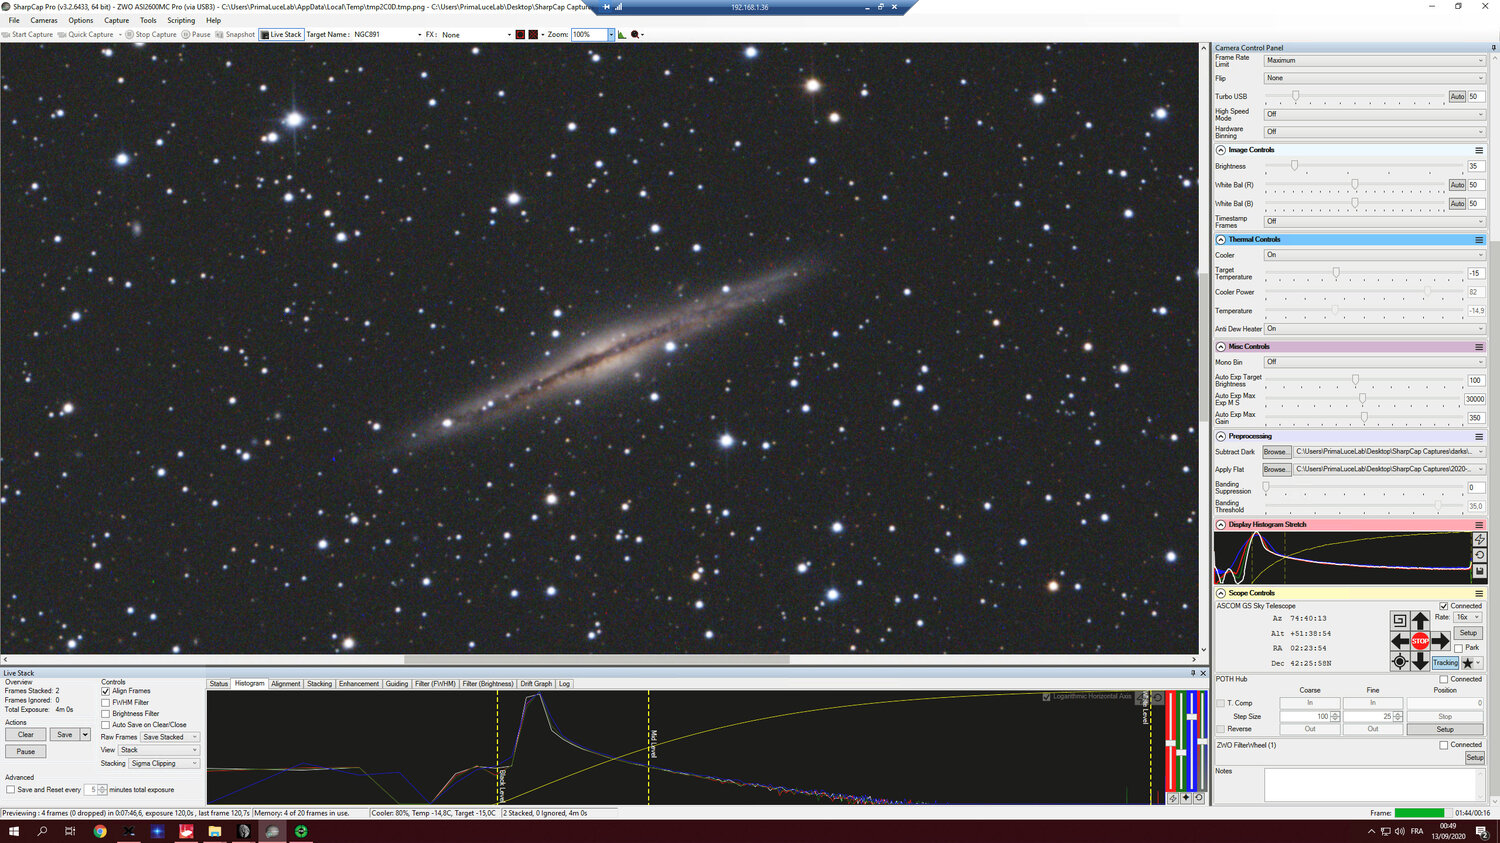The image size is (1500, 843).
Task: Check the Park checkbox
Action: pyautogui.click(x=1459, y=648)
